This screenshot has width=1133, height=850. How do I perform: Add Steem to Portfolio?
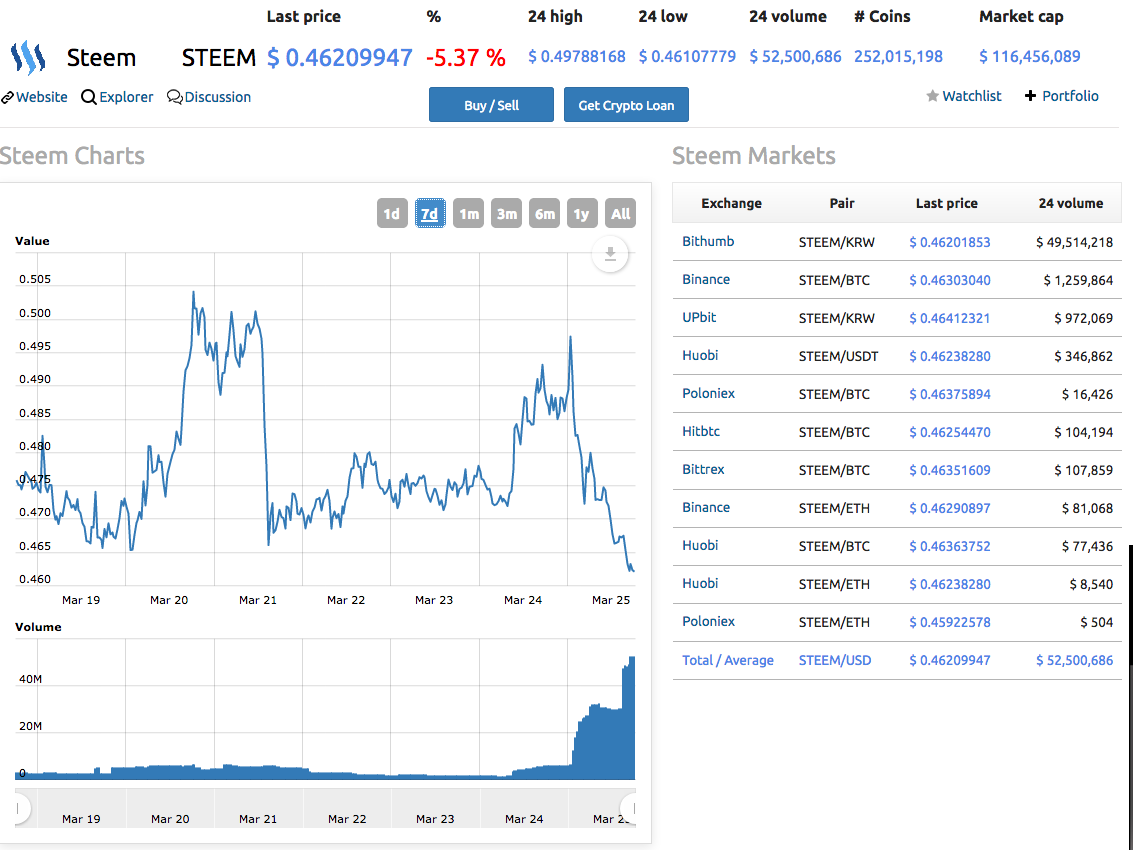1061,96
